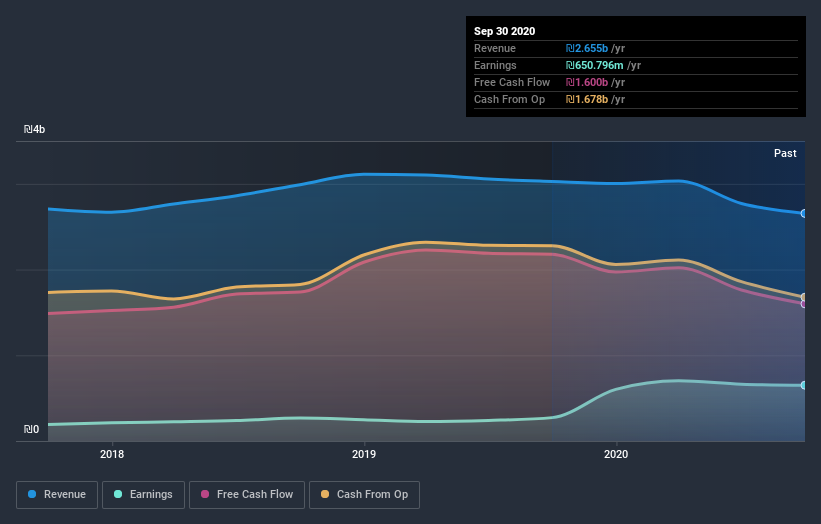Select the Cash From Op endpoint marker
Screen dimensions: 821x524
click(804, 297)
